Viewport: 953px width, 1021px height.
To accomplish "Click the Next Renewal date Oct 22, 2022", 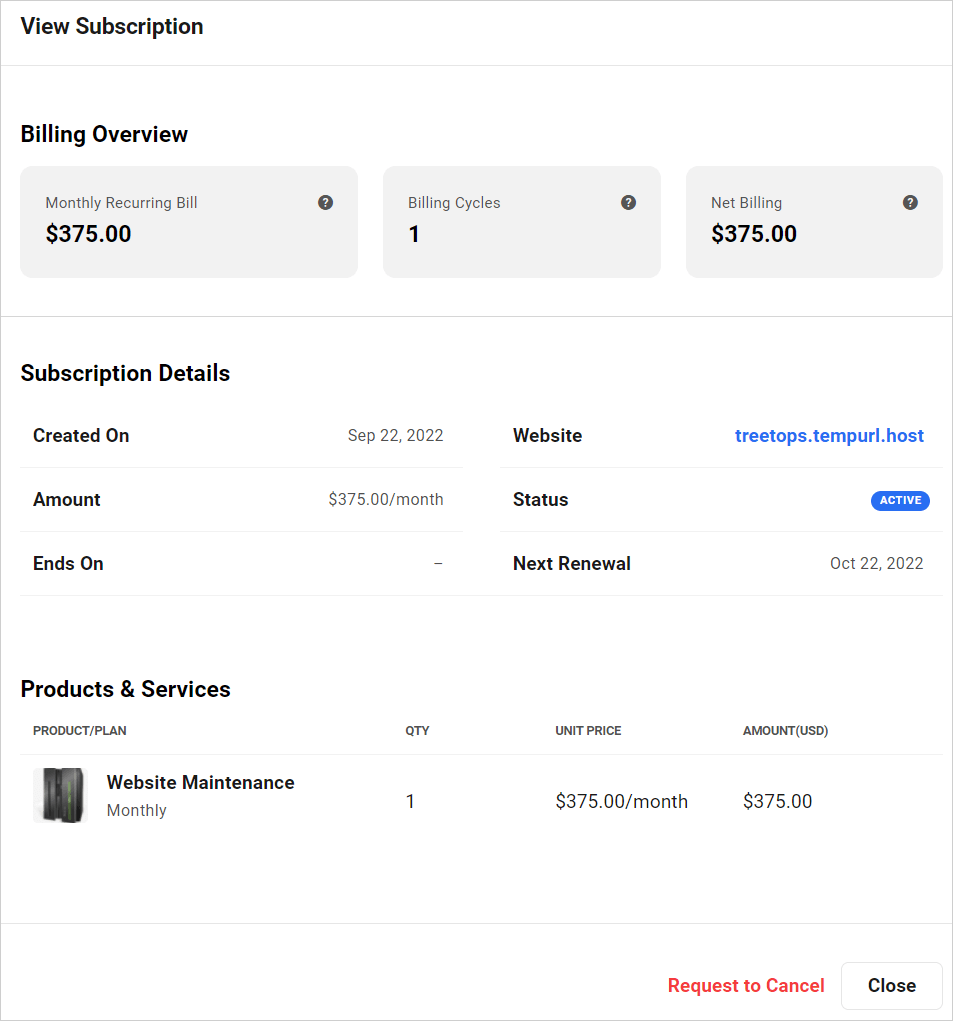I will (876, 563).
